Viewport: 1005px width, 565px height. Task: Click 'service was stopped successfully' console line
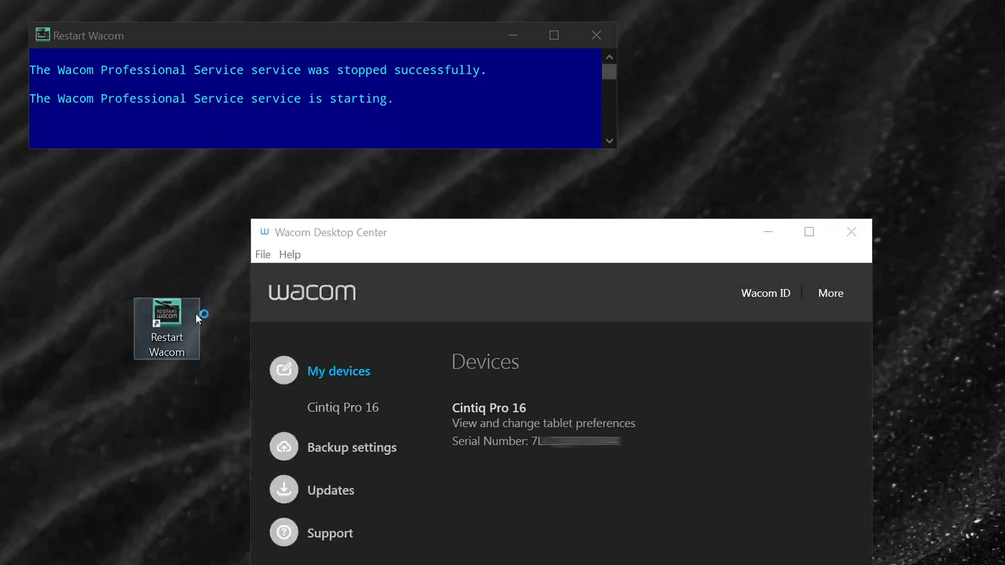(258, 70)
